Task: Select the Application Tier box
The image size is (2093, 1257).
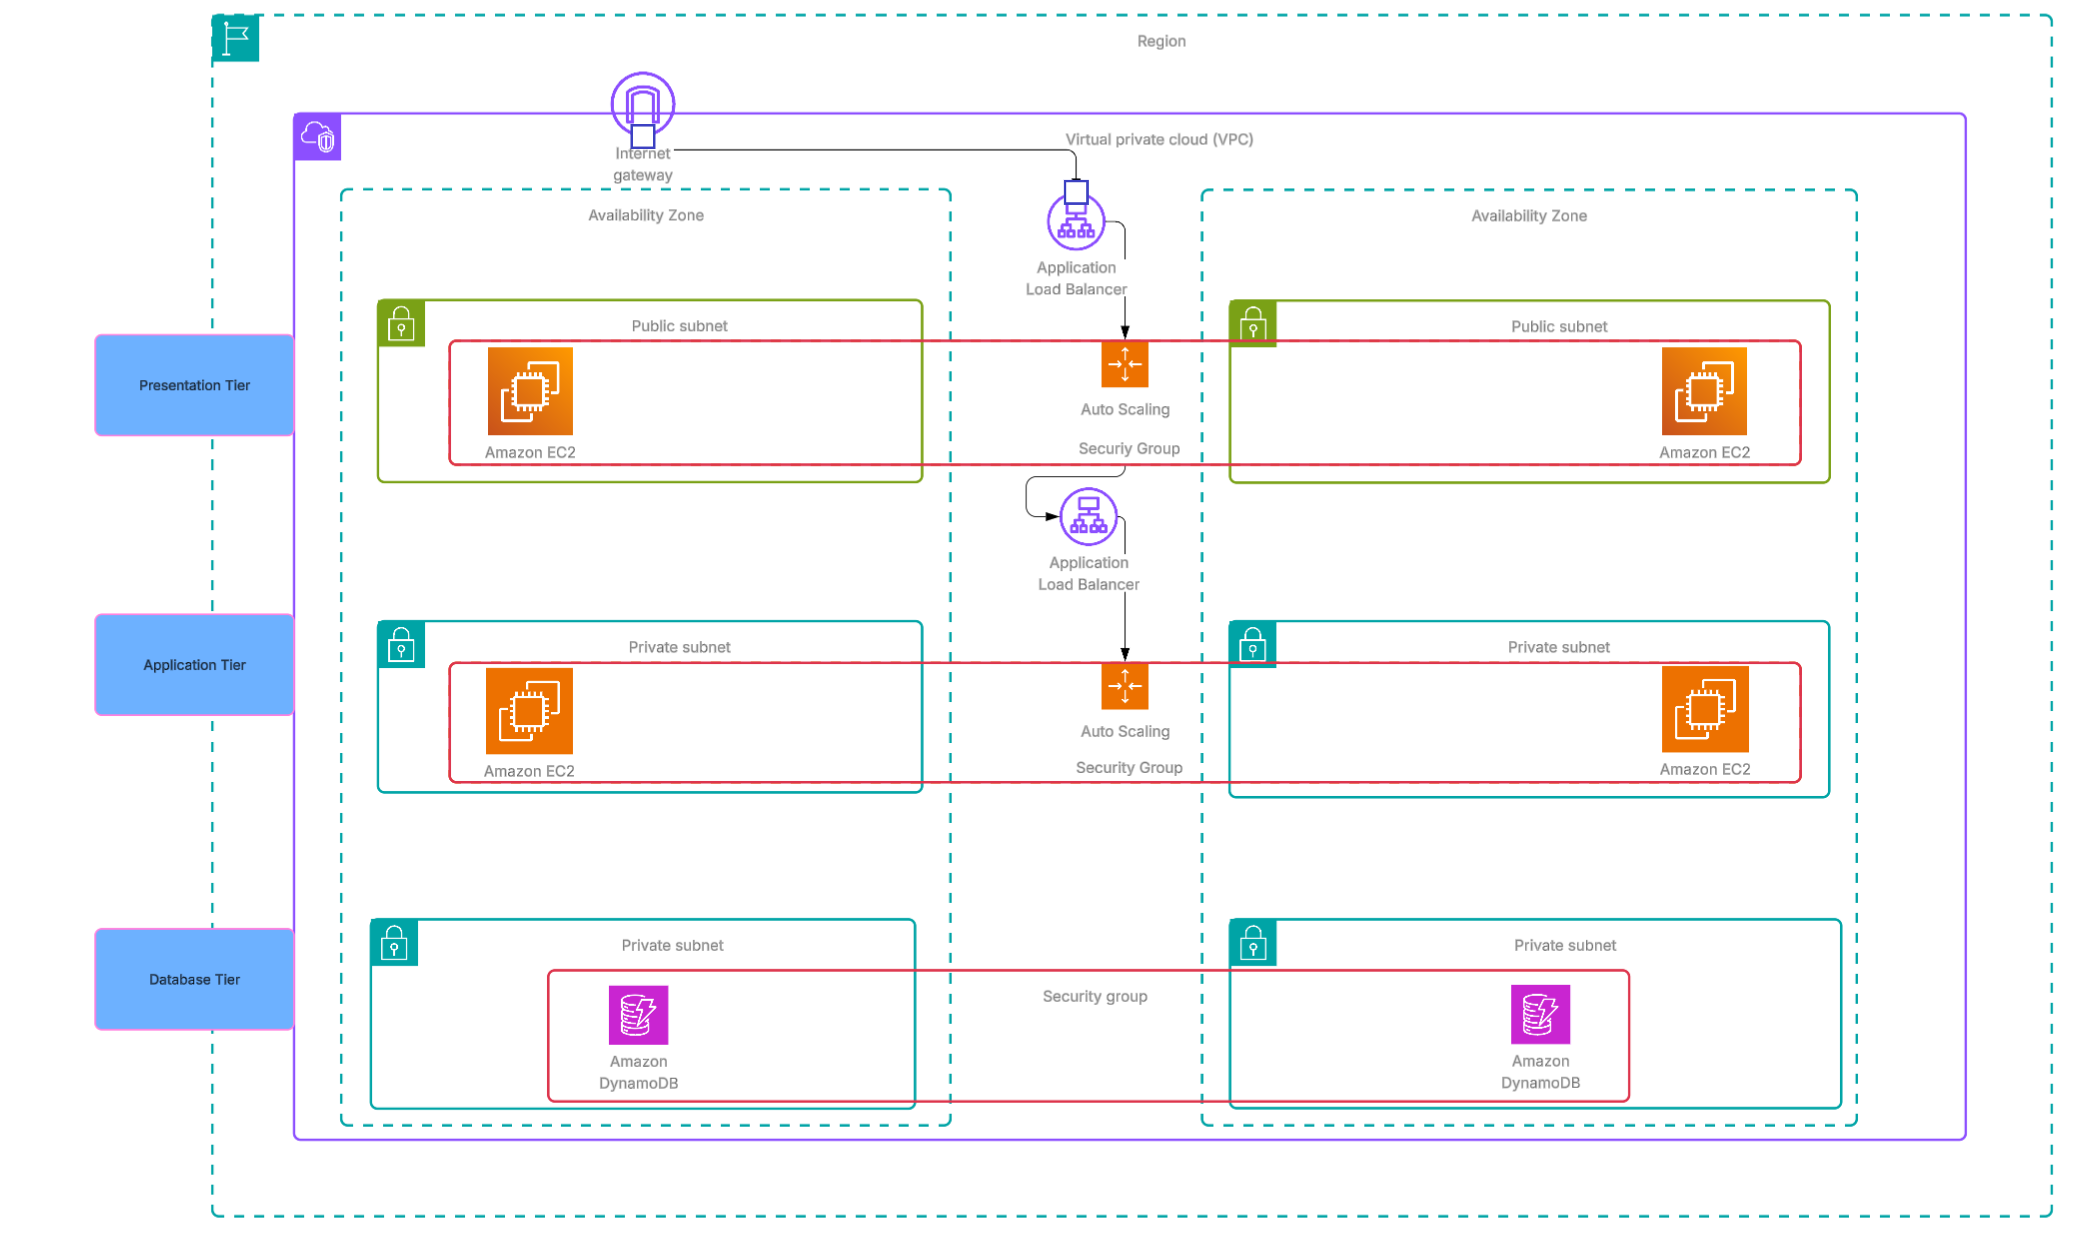Action: (x=194, y=665)
